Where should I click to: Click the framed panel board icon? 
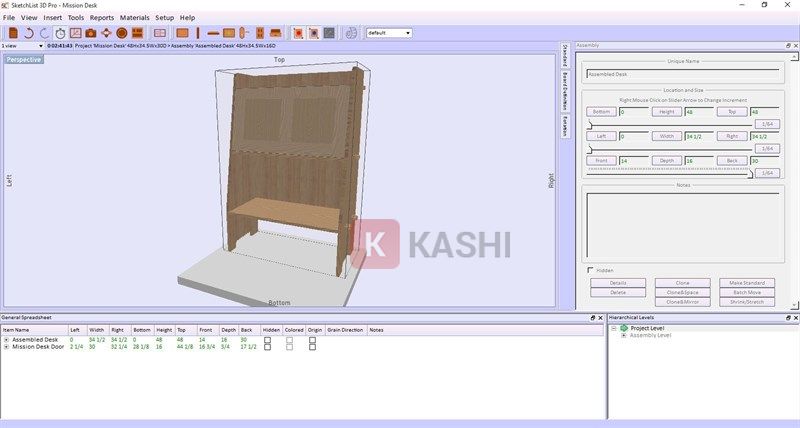229,33
